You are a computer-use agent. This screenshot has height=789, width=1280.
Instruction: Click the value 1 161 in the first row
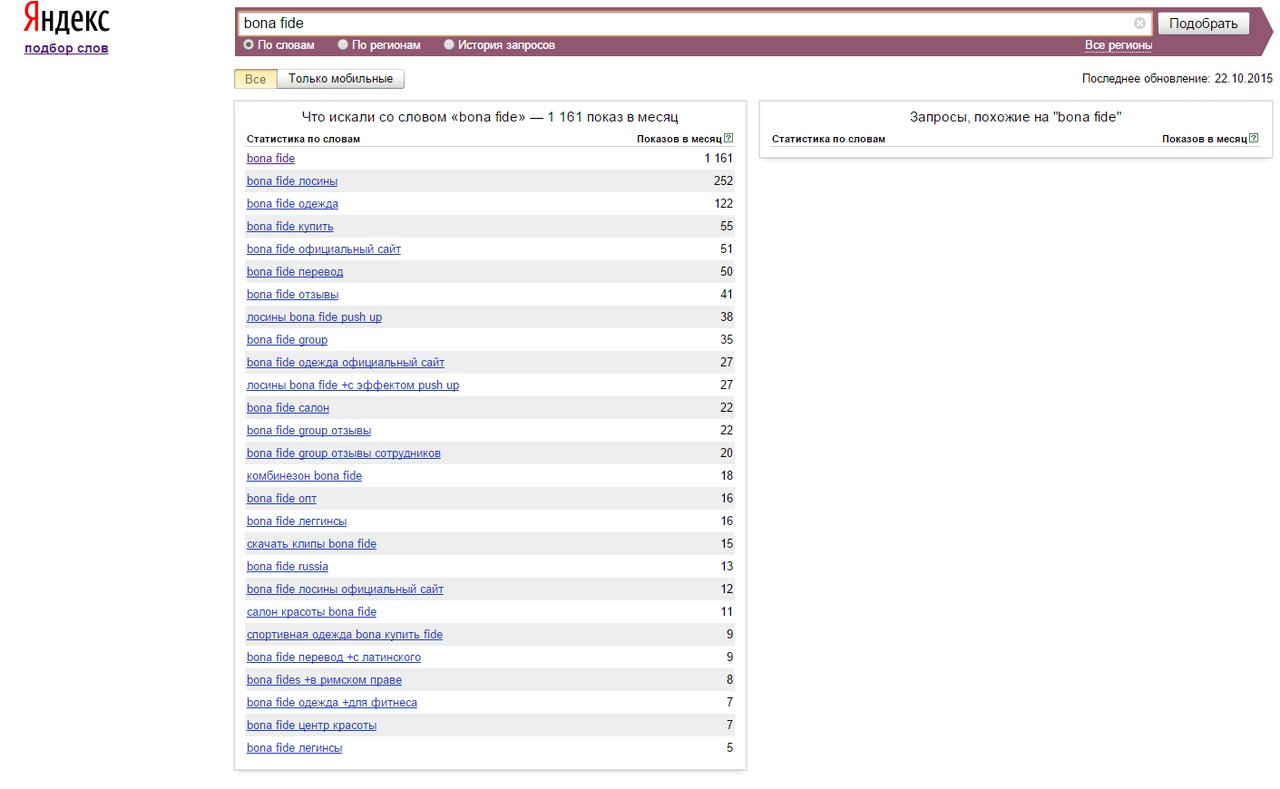click(x=718, y=158)
